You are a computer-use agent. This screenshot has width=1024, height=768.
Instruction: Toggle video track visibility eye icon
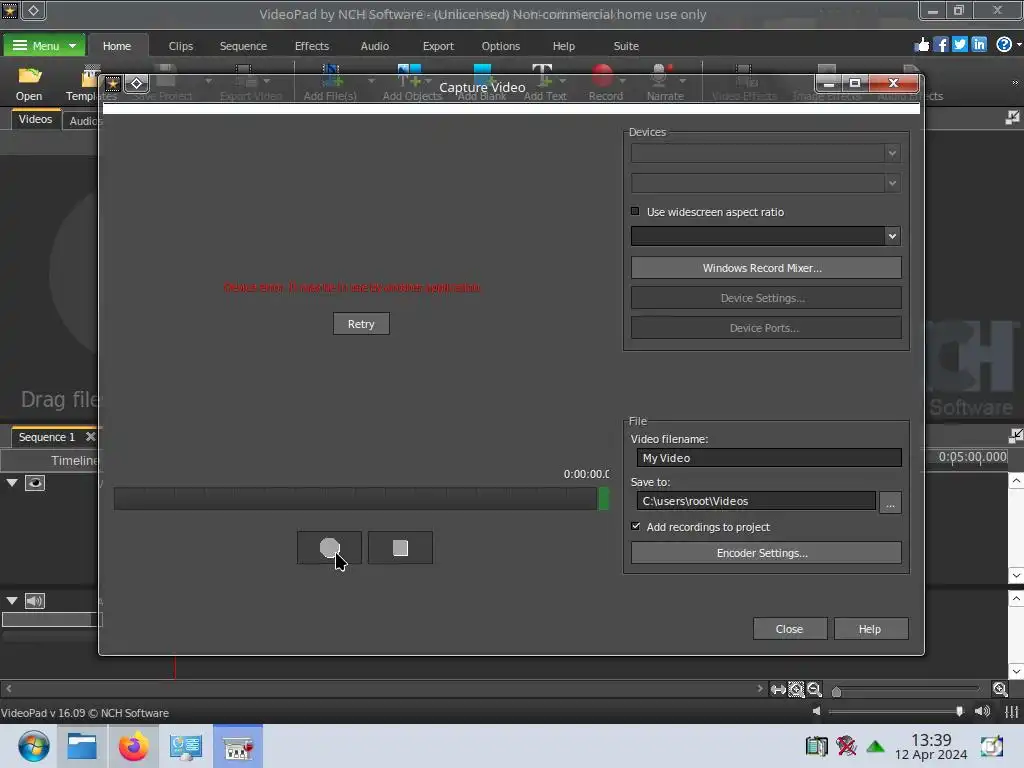coord(35,483)
